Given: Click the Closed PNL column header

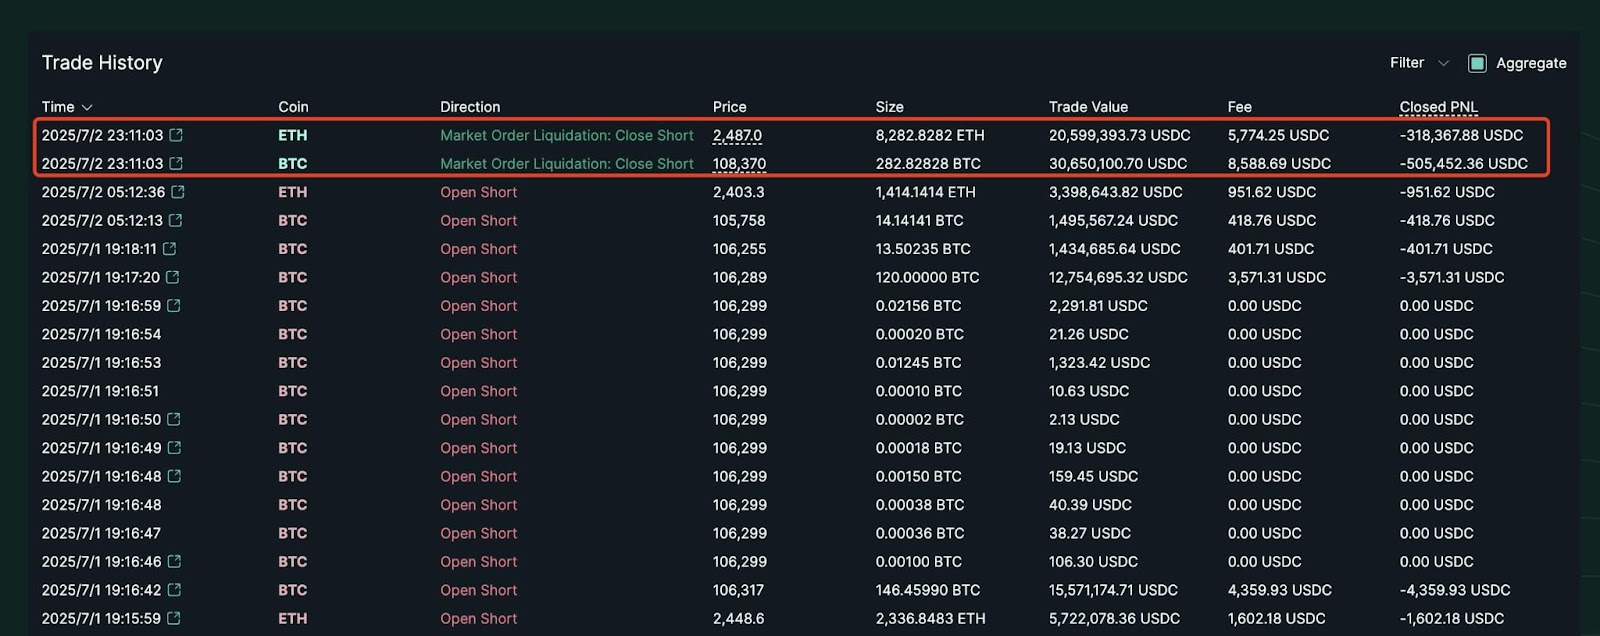Looking at the screenshot, I should pyautogui.click(x=1439, y=107).
